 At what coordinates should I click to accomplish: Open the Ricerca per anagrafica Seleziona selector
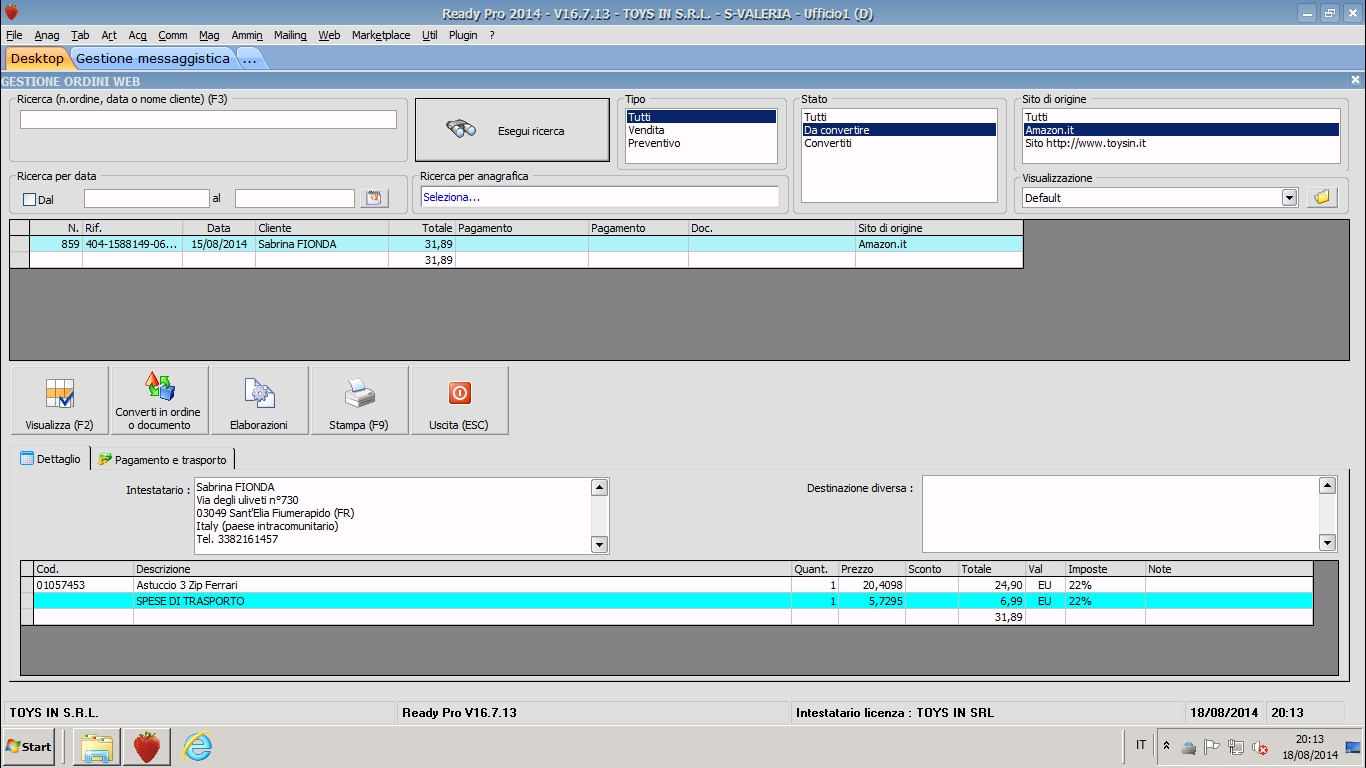(599, 197)
